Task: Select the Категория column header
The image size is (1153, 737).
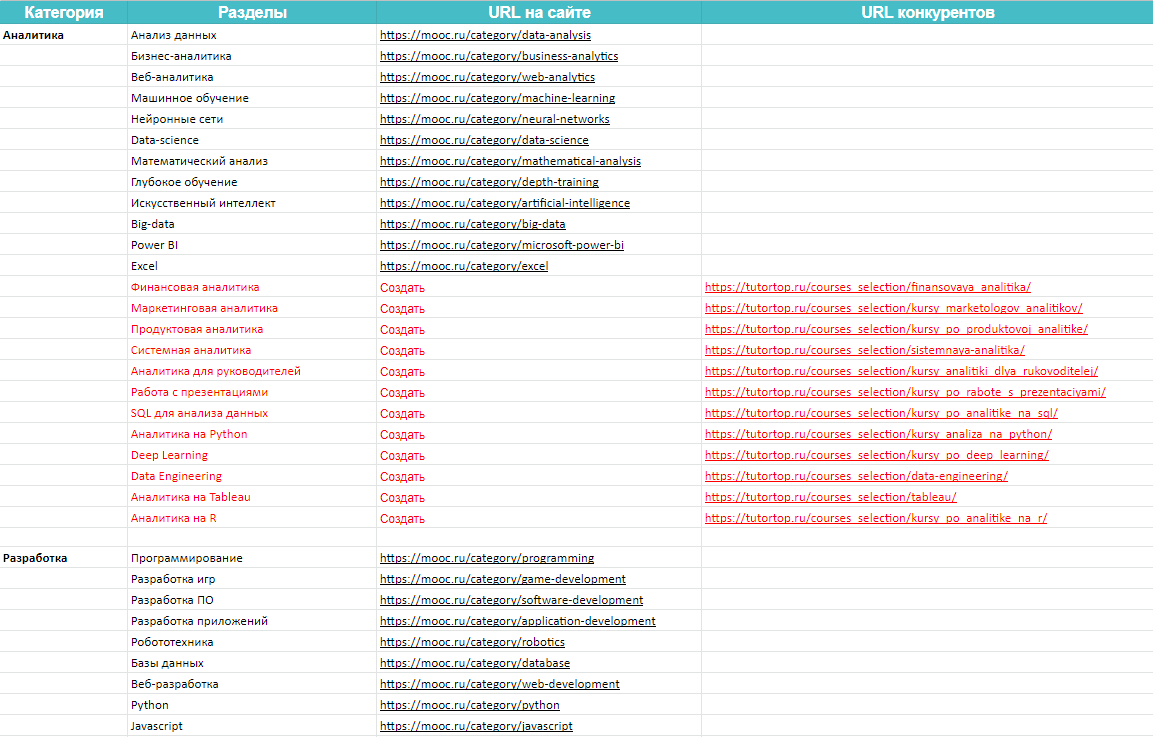Action: [64, 13]
